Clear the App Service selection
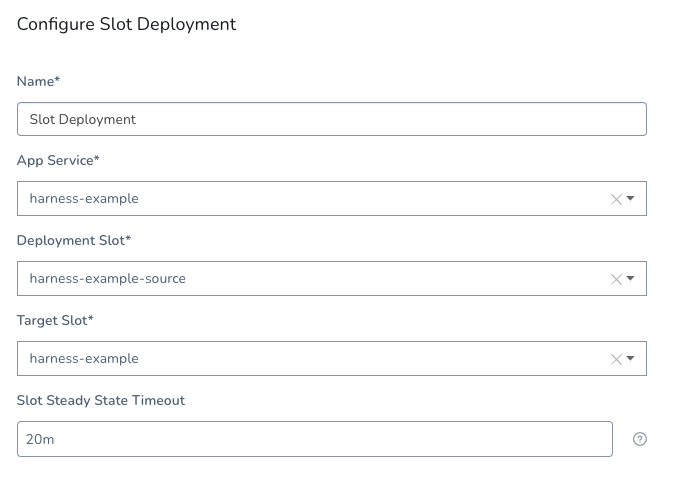 pyautogui.click(x=616, y=200)
